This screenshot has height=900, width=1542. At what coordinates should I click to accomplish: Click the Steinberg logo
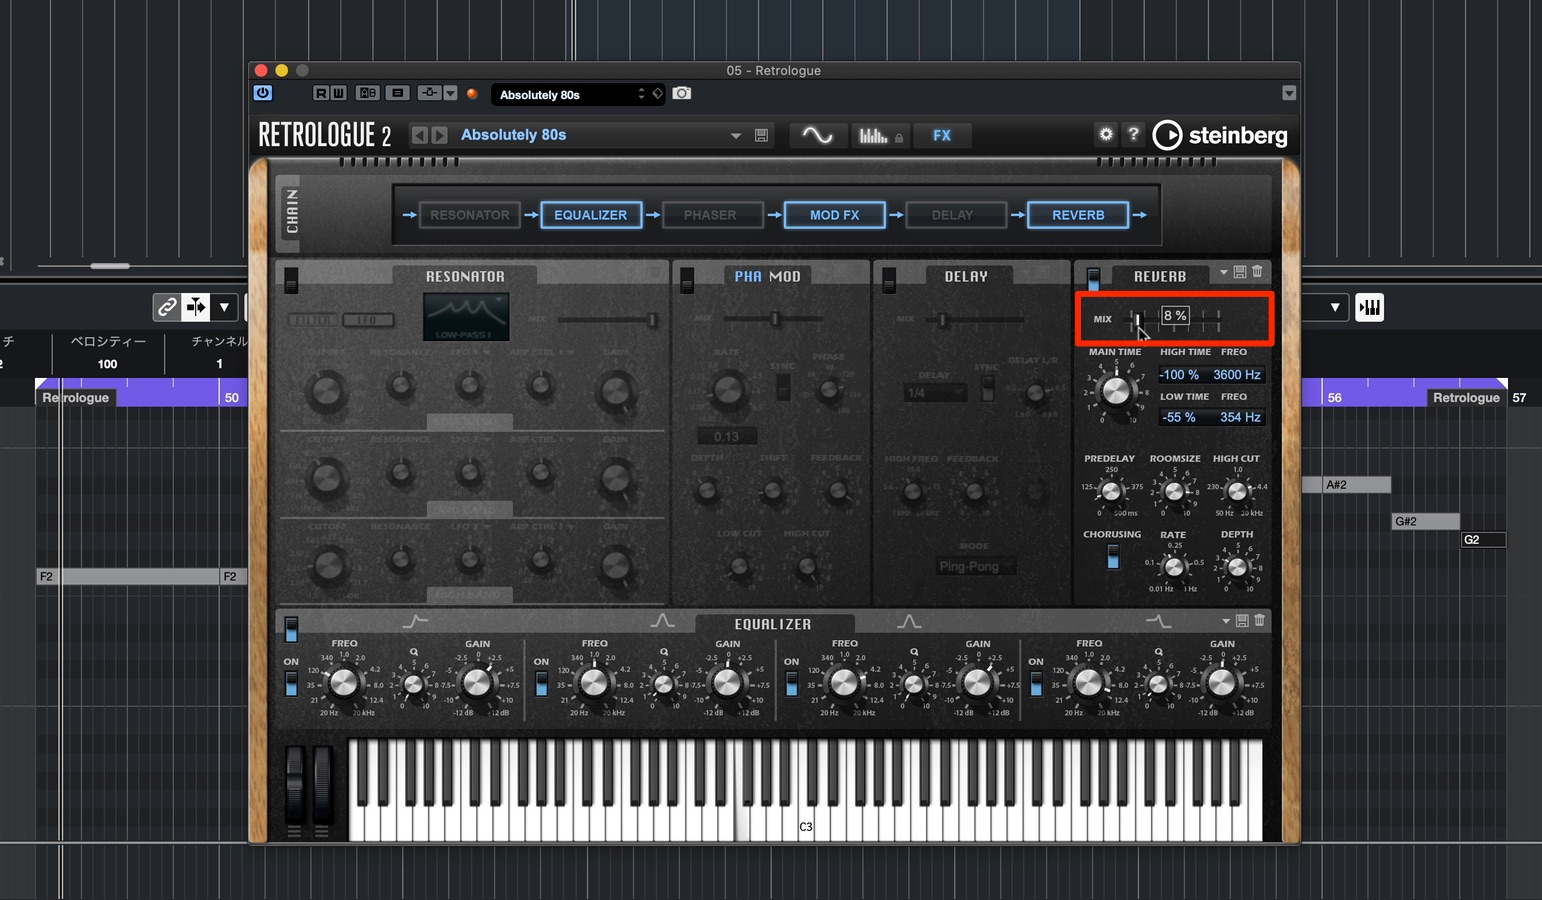1220,135
